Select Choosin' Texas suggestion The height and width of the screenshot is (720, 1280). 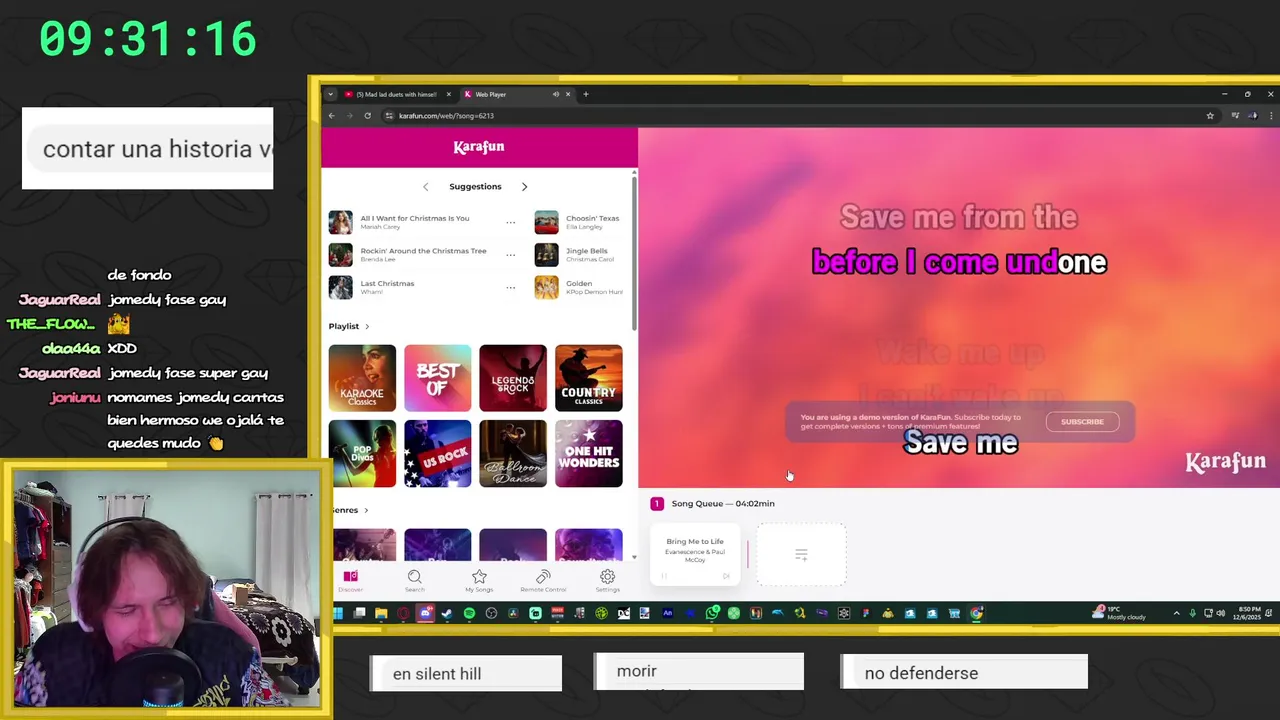click(580, 222)
